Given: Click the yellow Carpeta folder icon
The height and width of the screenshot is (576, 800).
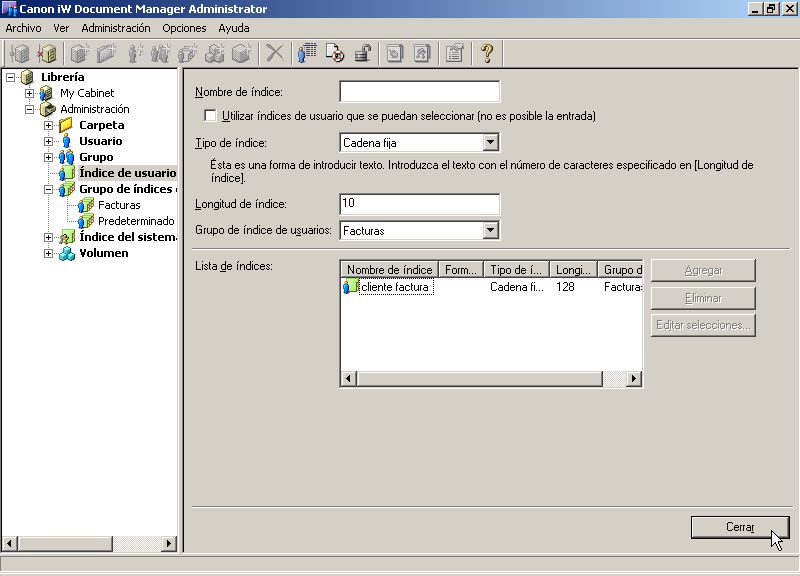Looking at the screenshot, I should pyautogui.click(x=66, y=125).
